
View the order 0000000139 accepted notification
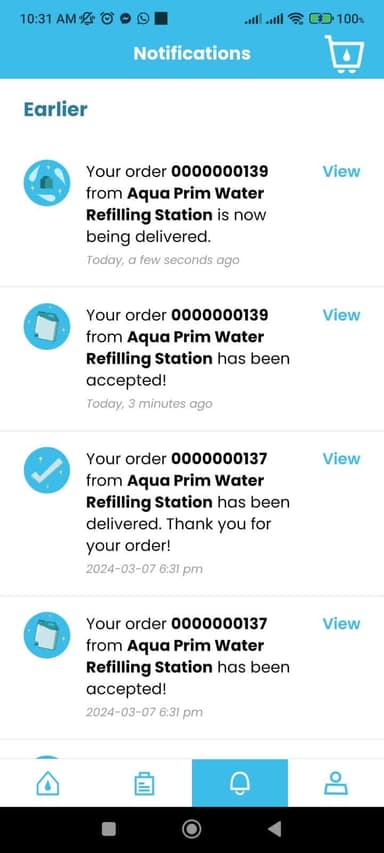pos(341,315)
